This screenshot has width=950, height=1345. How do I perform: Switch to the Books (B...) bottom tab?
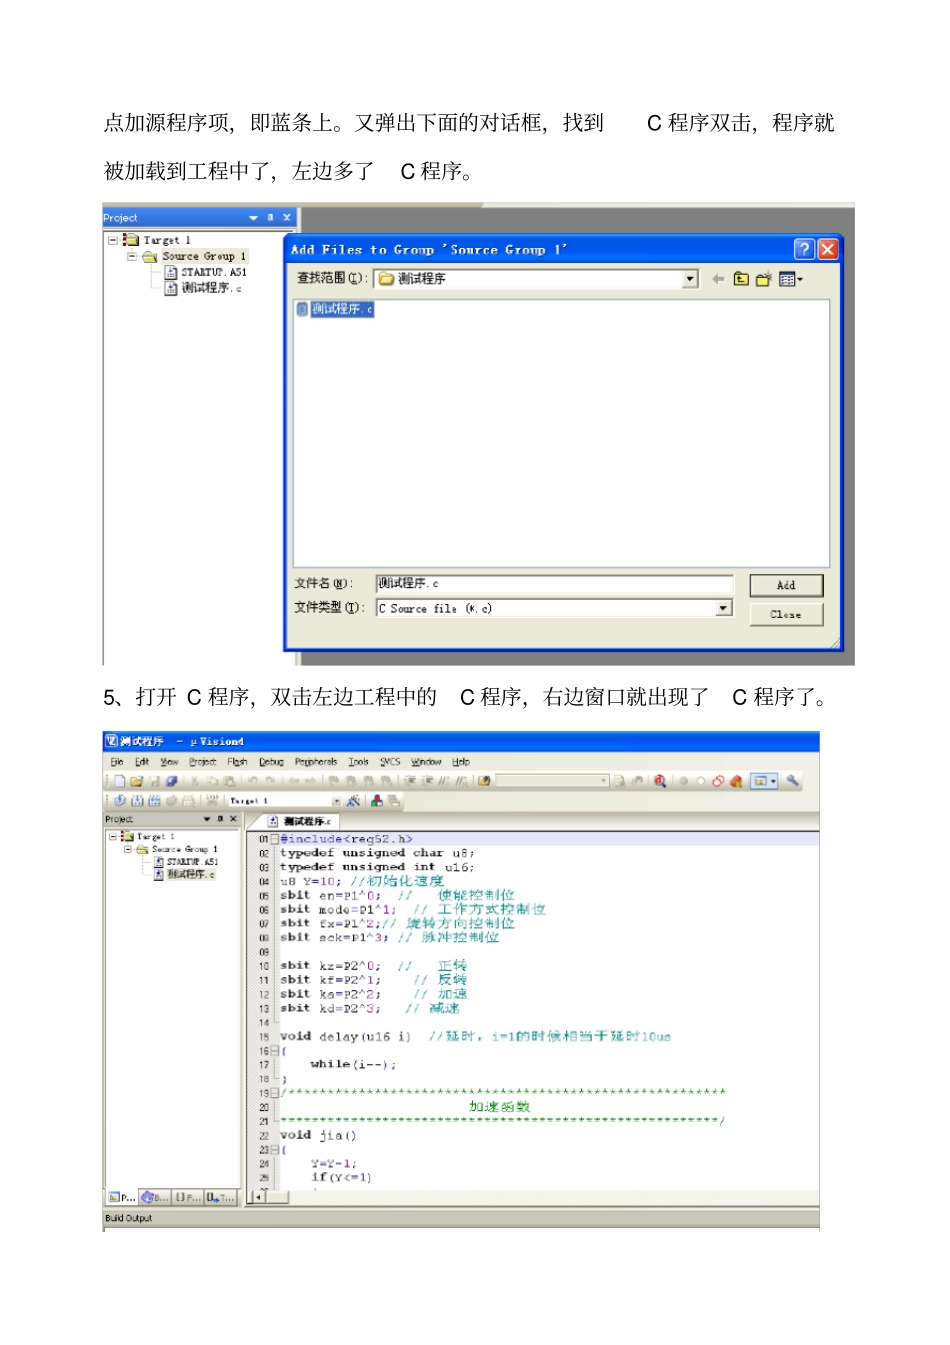[154, 1197]
